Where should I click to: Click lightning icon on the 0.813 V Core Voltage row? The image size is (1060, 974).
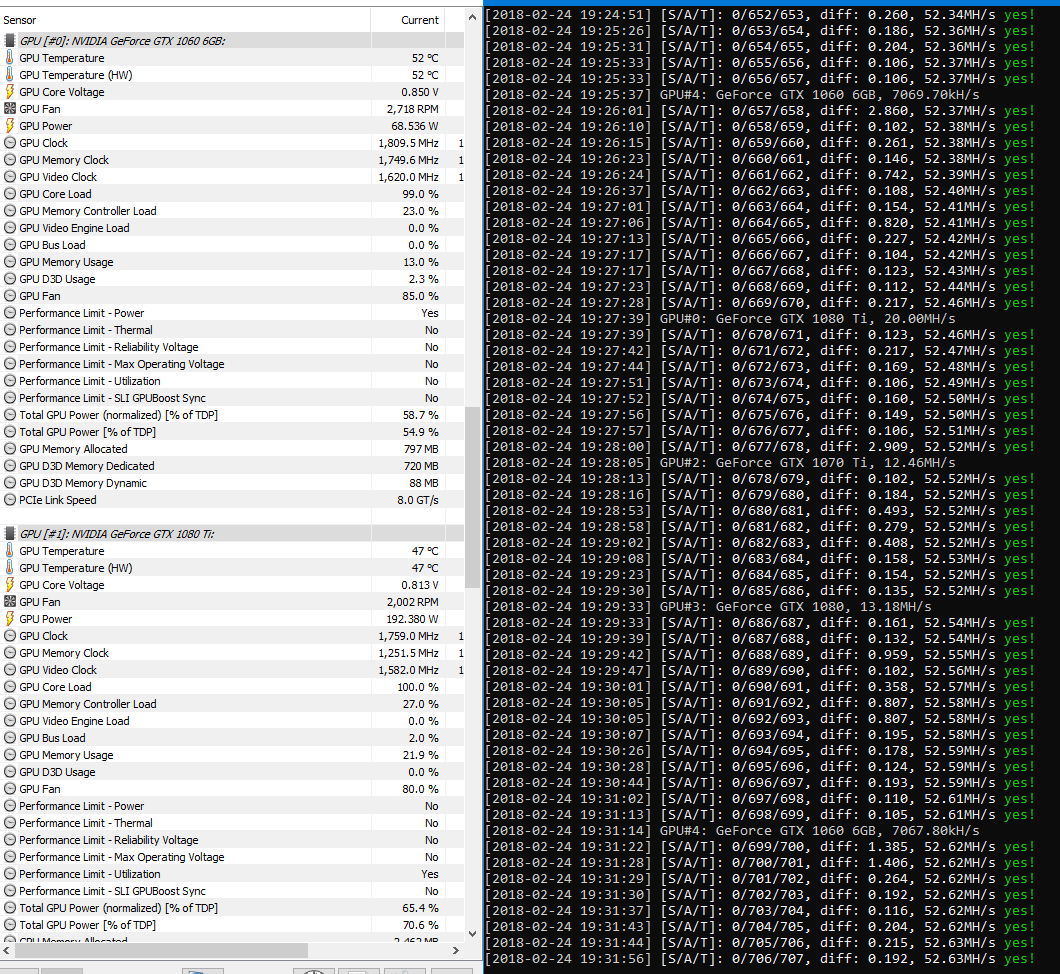pyautogui.click(x=9, y=585)
